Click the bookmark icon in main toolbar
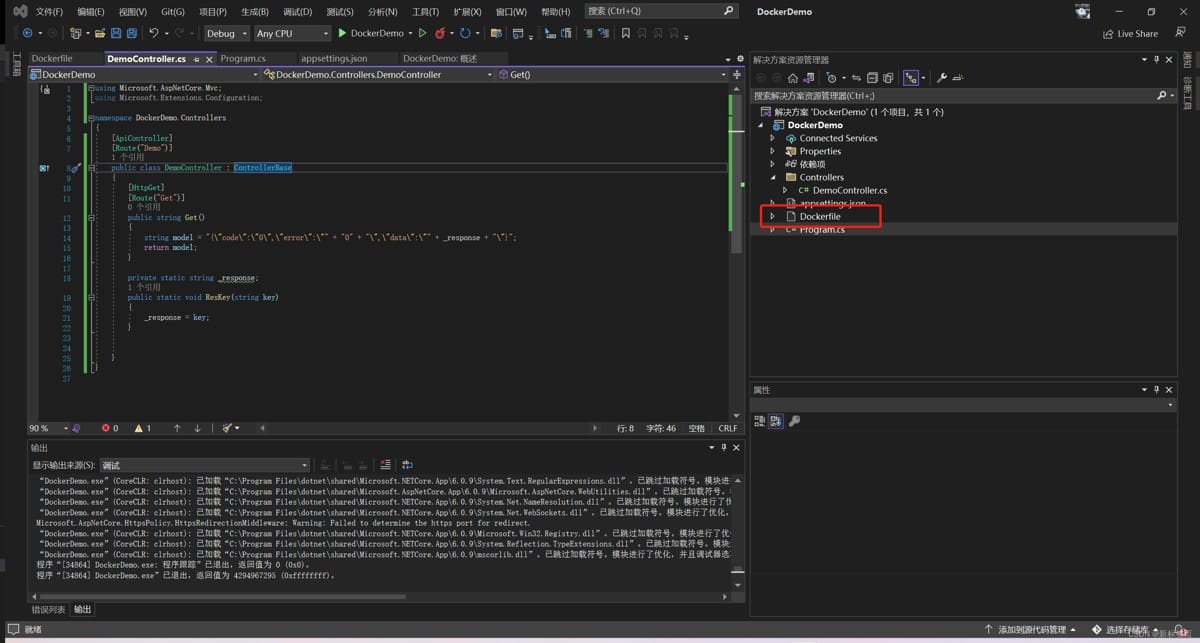 point(626,33)
